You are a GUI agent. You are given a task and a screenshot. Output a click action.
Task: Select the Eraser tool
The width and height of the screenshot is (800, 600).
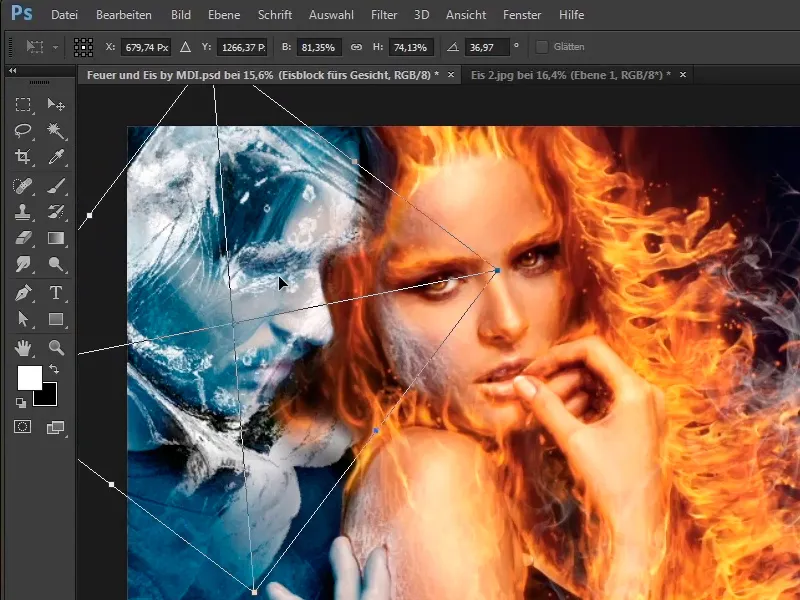click(23, 238)
